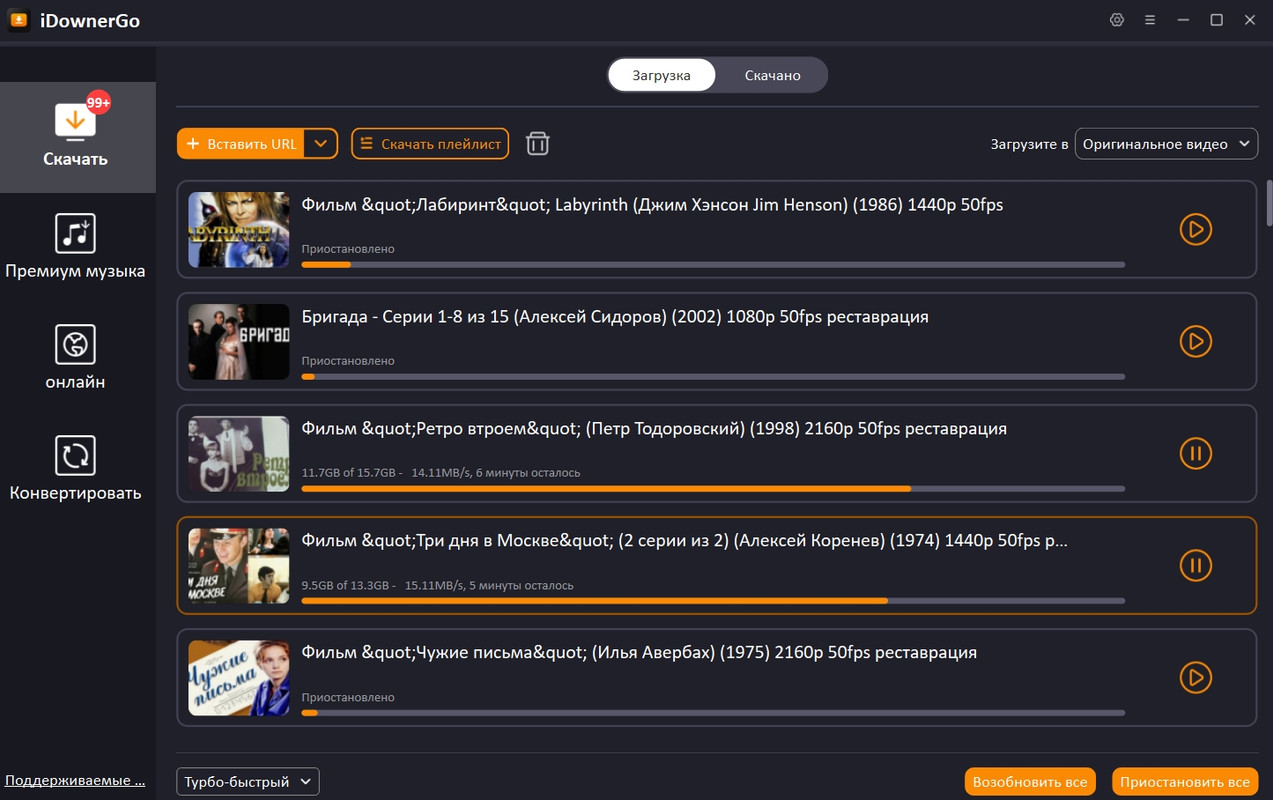Image resolution: width=1273 pixels, height=800 pixels.
Task: Click the download list vertical scrollbar
Action: coord(1269,204)
